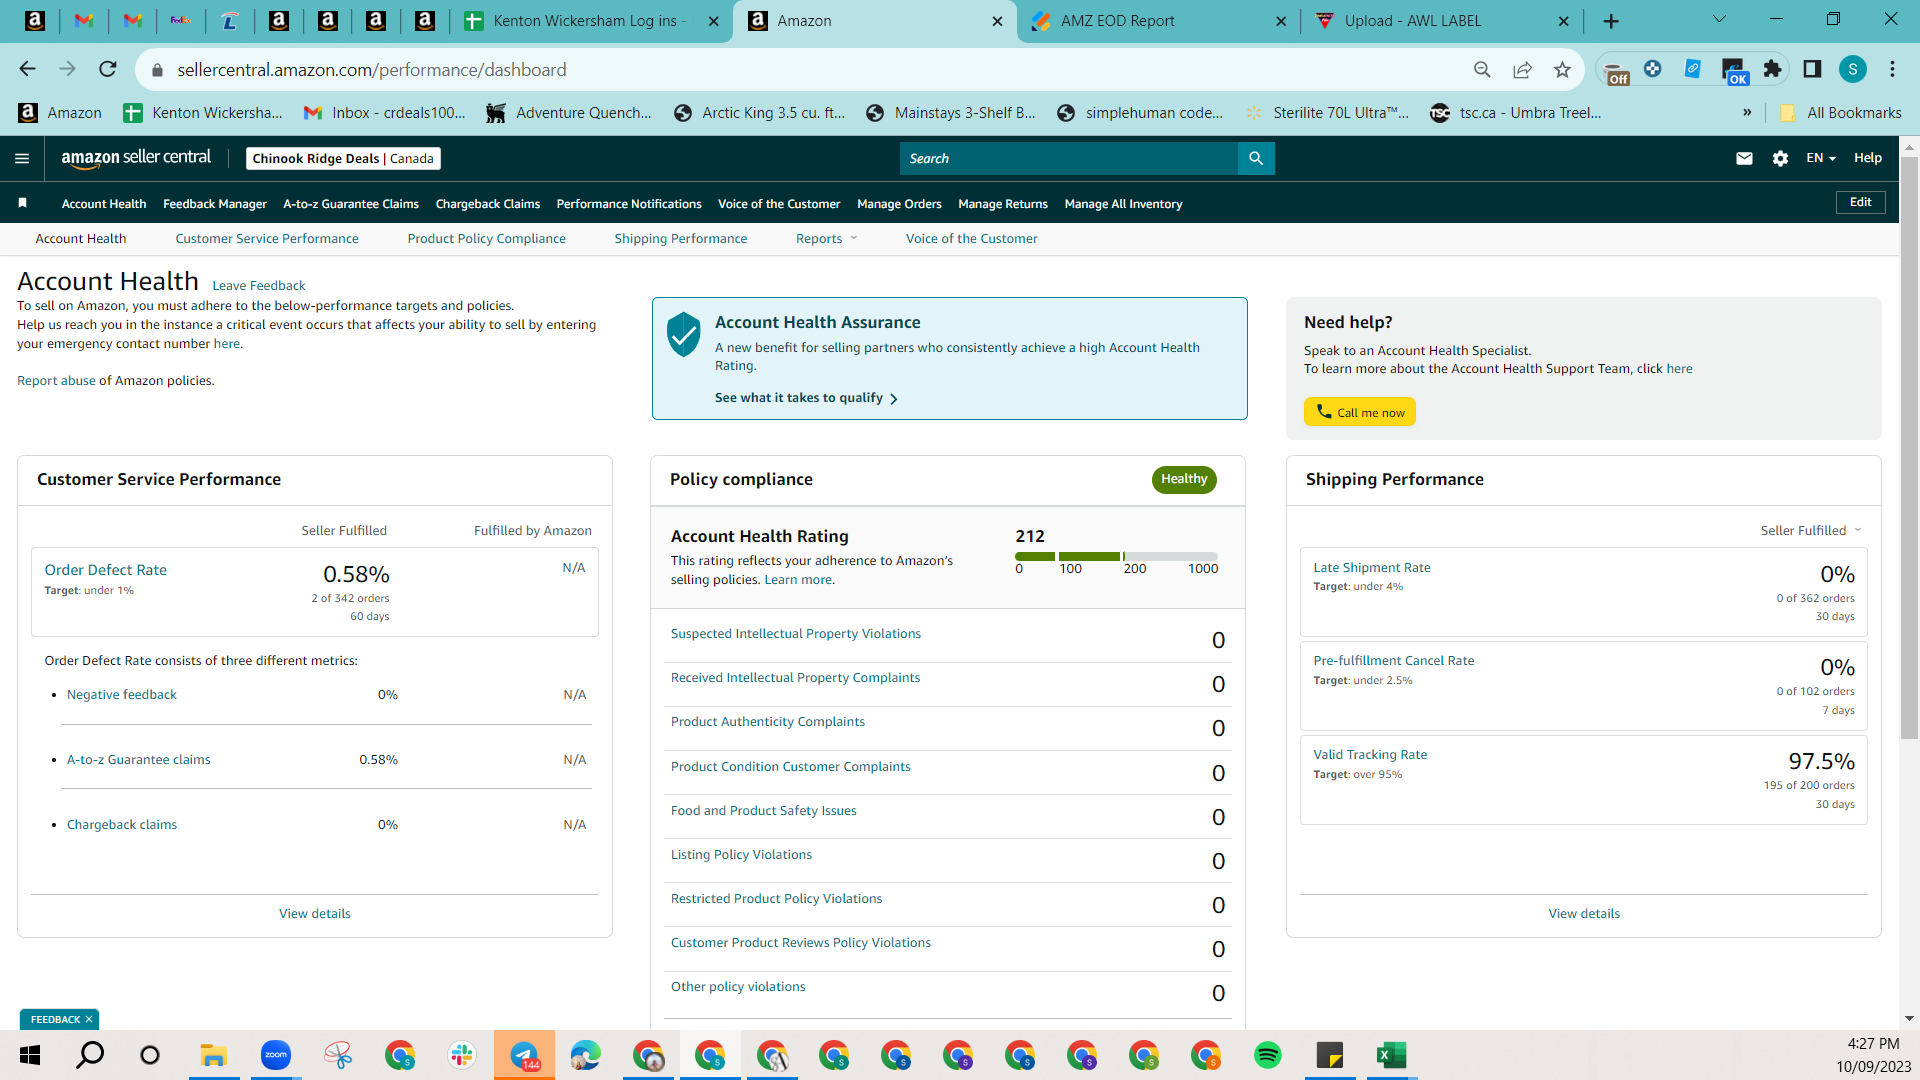The width and height of the screenshot is (1920, 1080).
Task: Open Customer Service Performance sub-navigation tab
Action: pyautogui.click(x=267, y=239)
